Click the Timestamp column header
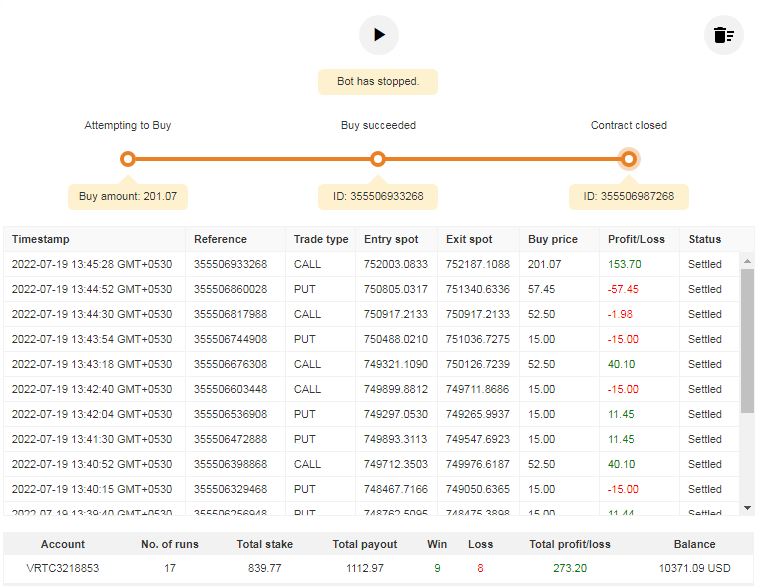 41,240
